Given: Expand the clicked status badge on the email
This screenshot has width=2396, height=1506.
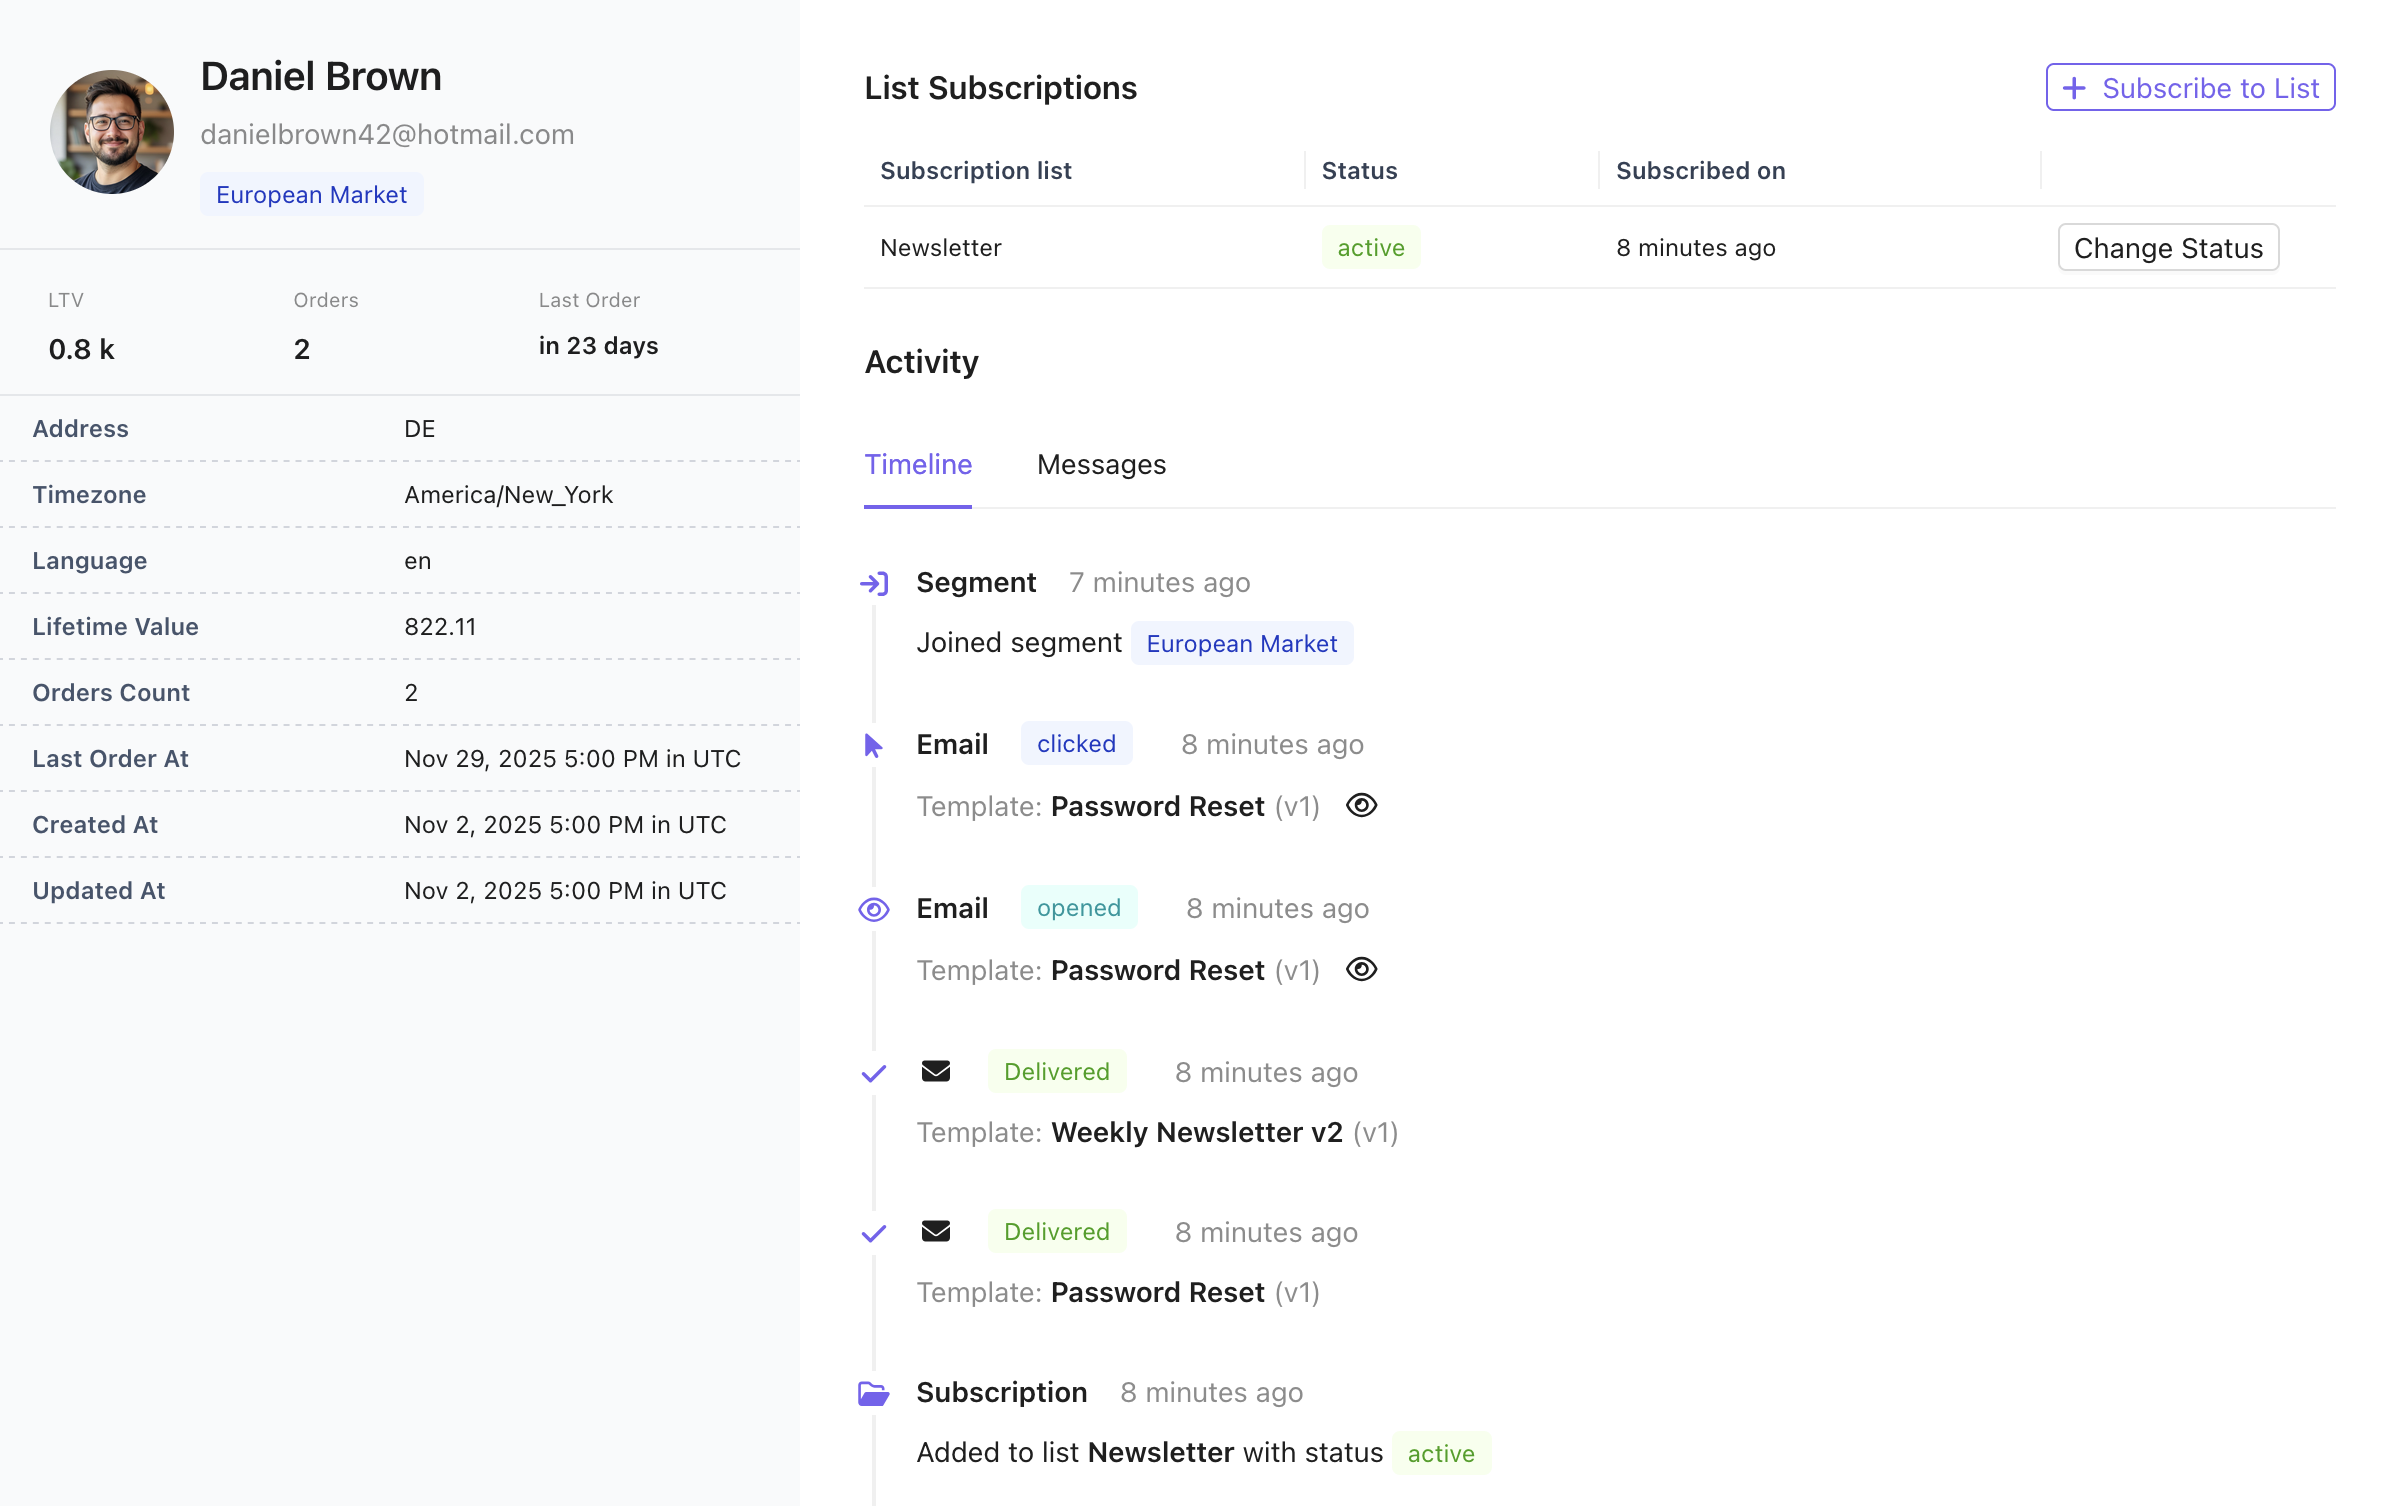Looking at the screenshot, I should tap(1076, 743).
